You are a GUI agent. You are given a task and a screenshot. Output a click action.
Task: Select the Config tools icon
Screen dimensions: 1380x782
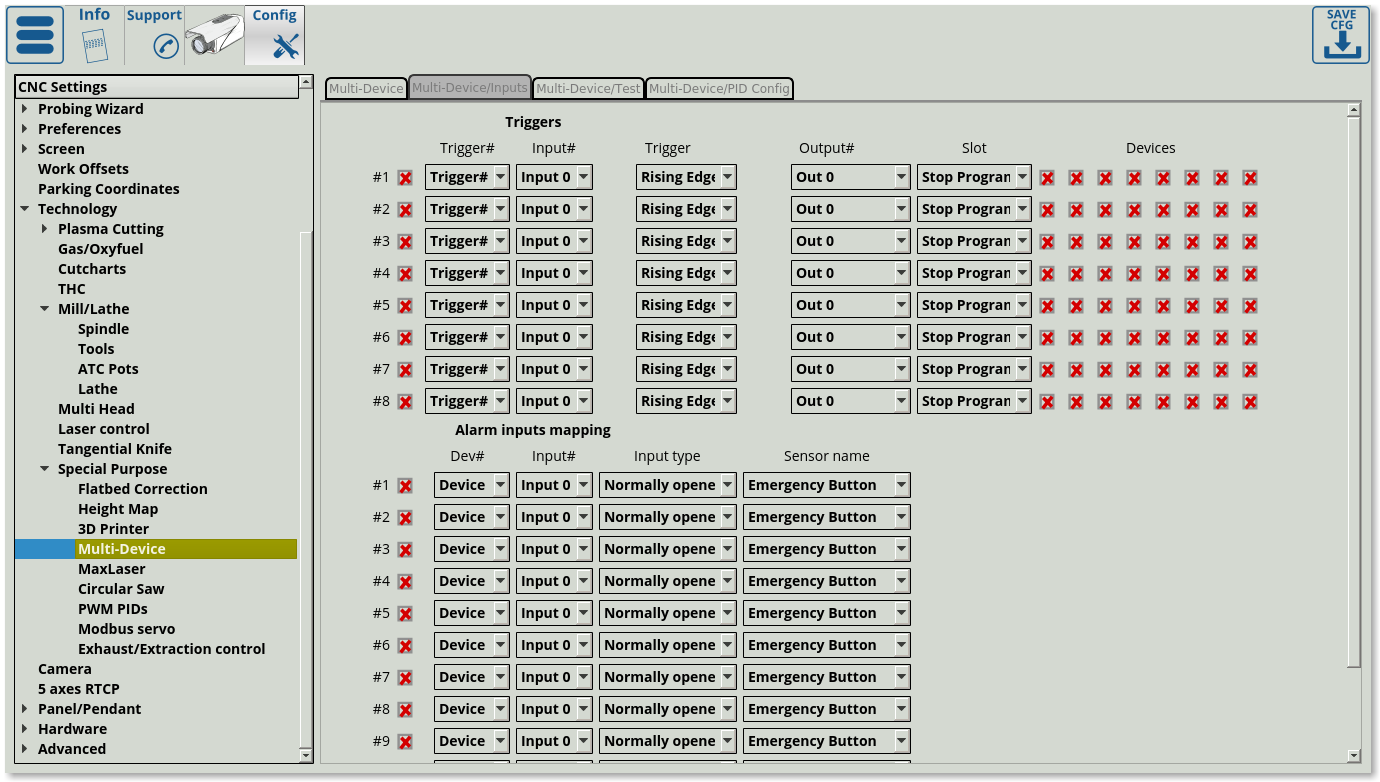[285, 46]
